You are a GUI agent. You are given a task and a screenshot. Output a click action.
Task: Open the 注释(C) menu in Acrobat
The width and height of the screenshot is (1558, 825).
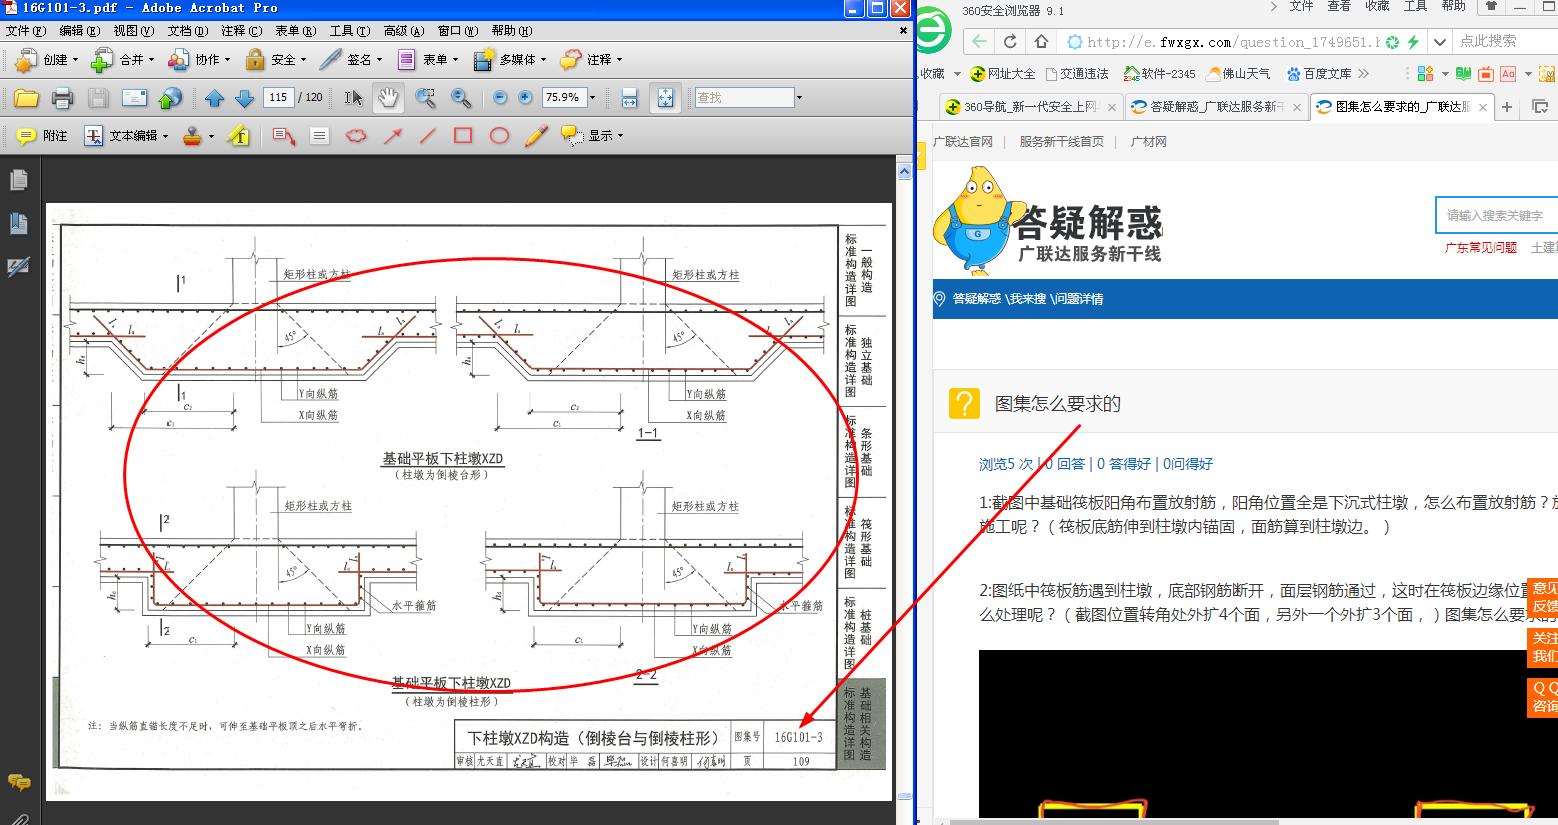click(x=242, y=31)
